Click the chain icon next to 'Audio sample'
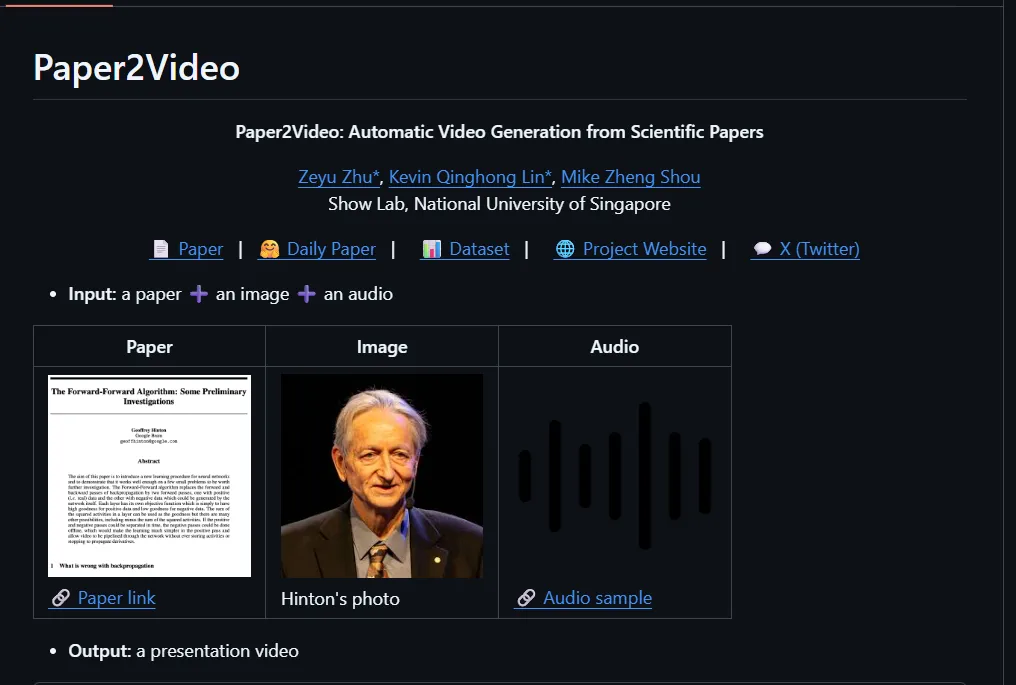 click(526, 598)
